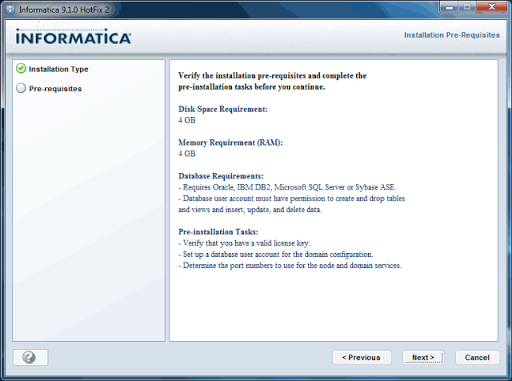
Task: Cancel the installation
Action: (477, 357)
